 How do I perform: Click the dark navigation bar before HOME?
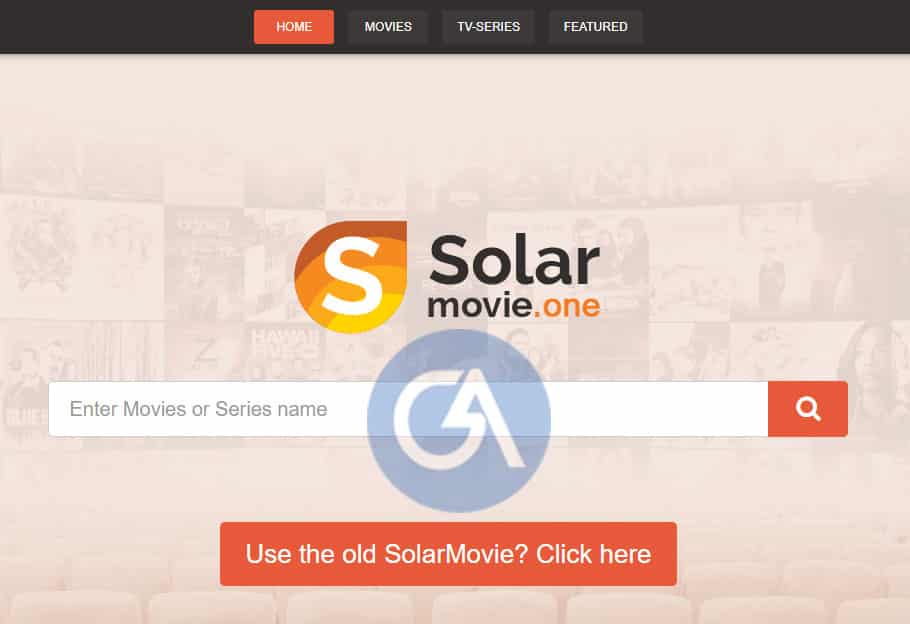pos(127,27)
